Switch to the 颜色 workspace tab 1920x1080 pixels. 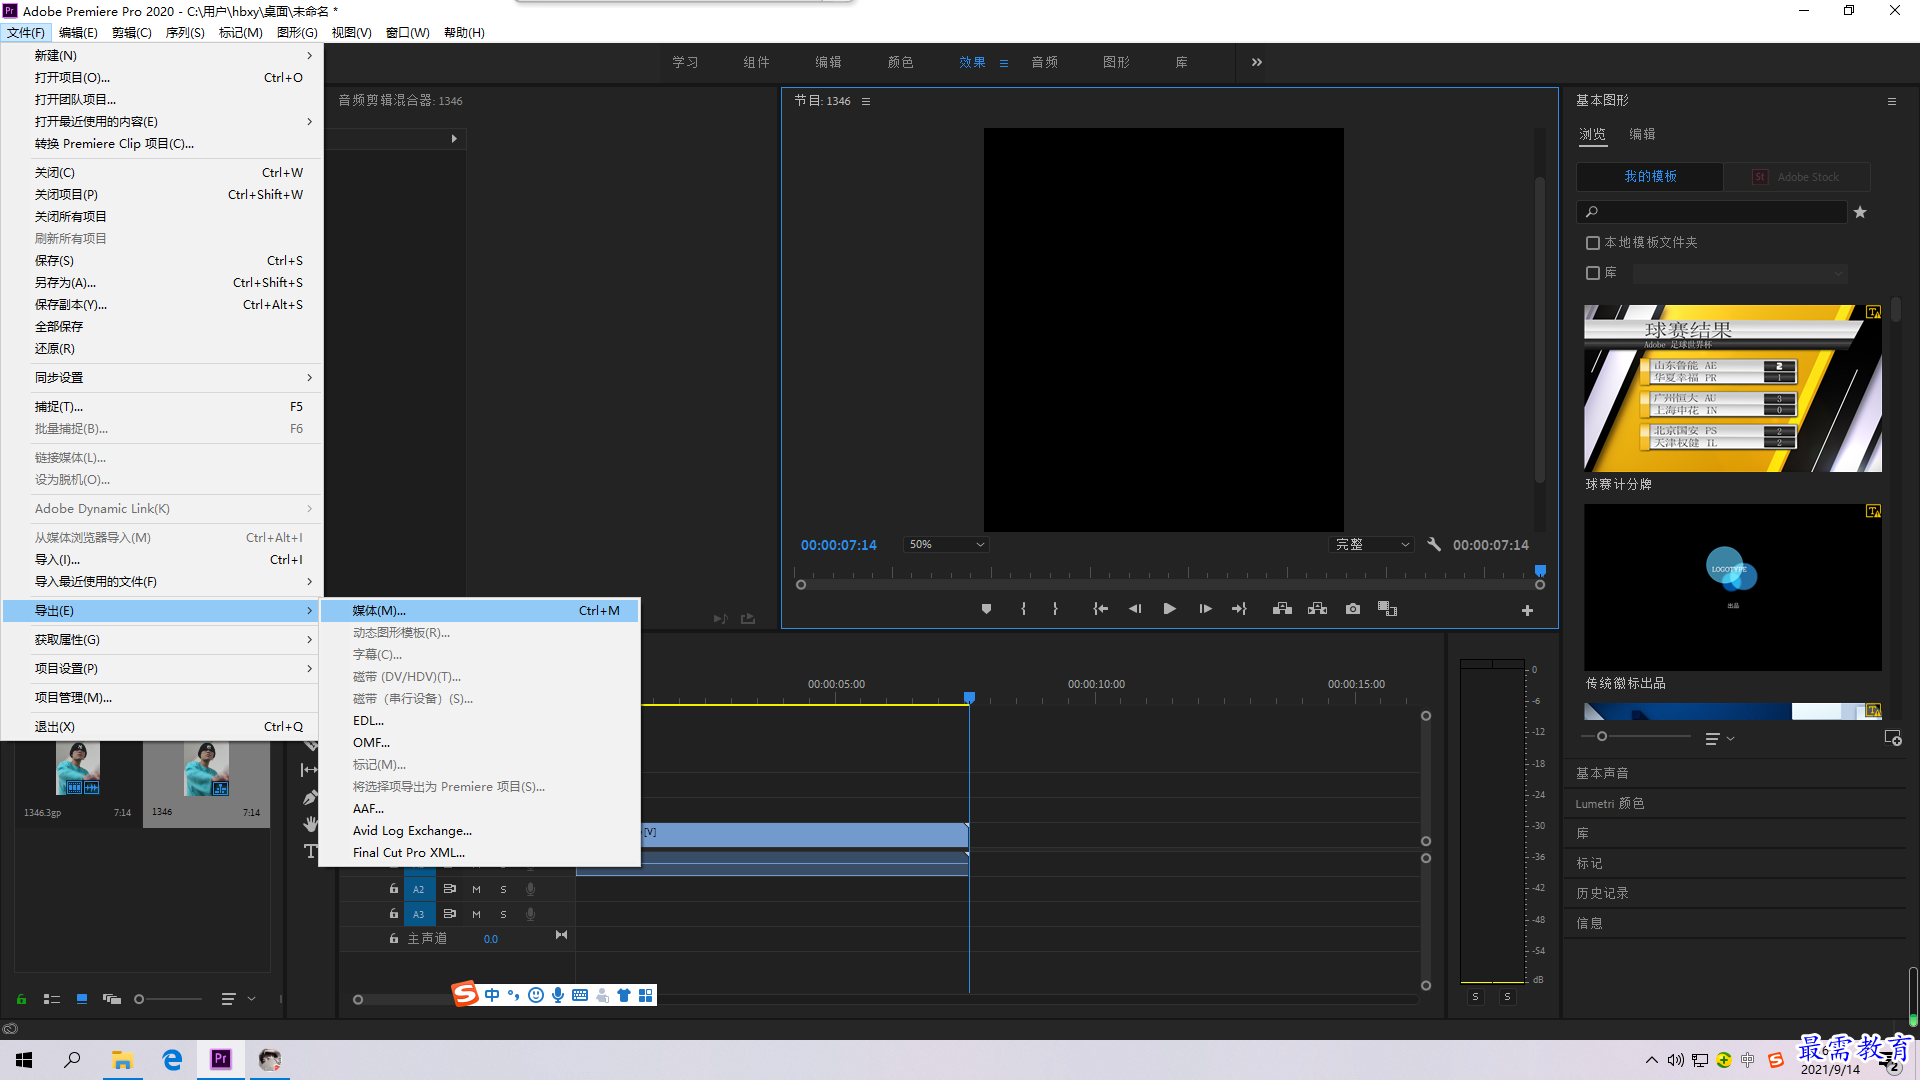900,62
